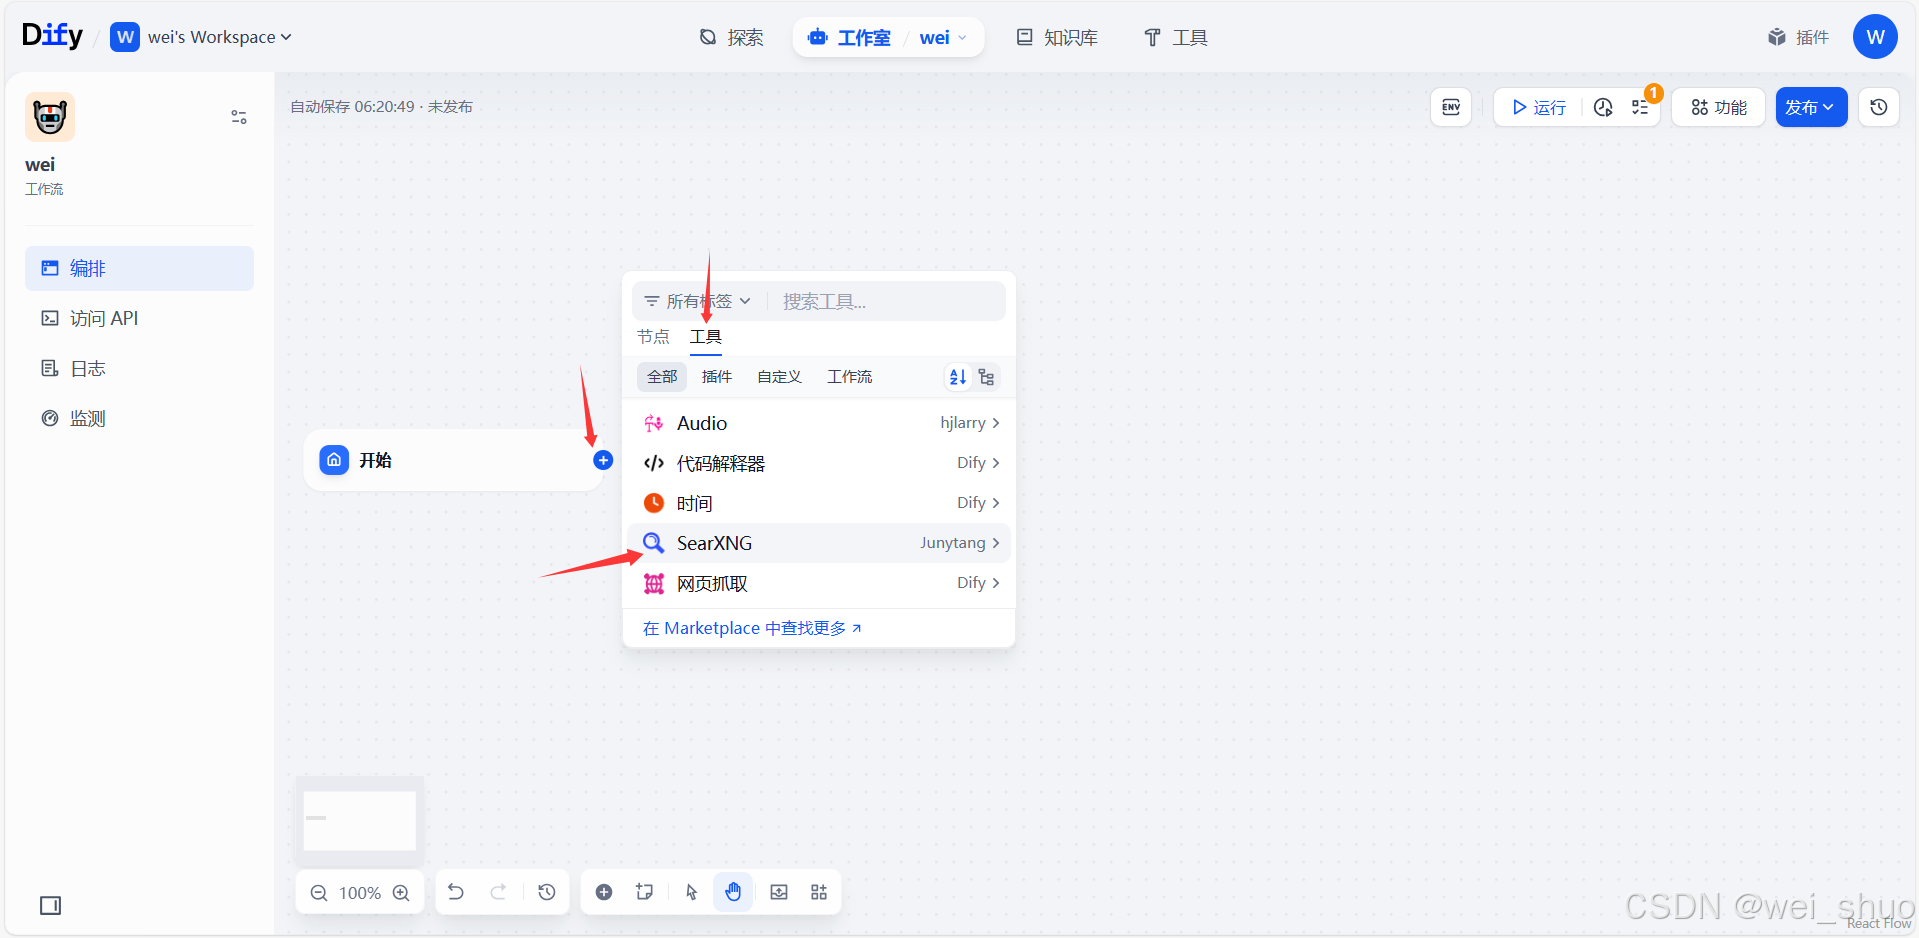Switch to the 自定义 tools filter

778,376
